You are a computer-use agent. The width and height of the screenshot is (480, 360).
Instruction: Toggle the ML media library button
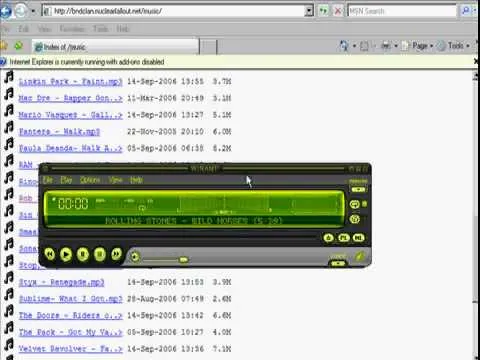coord(359,237)
